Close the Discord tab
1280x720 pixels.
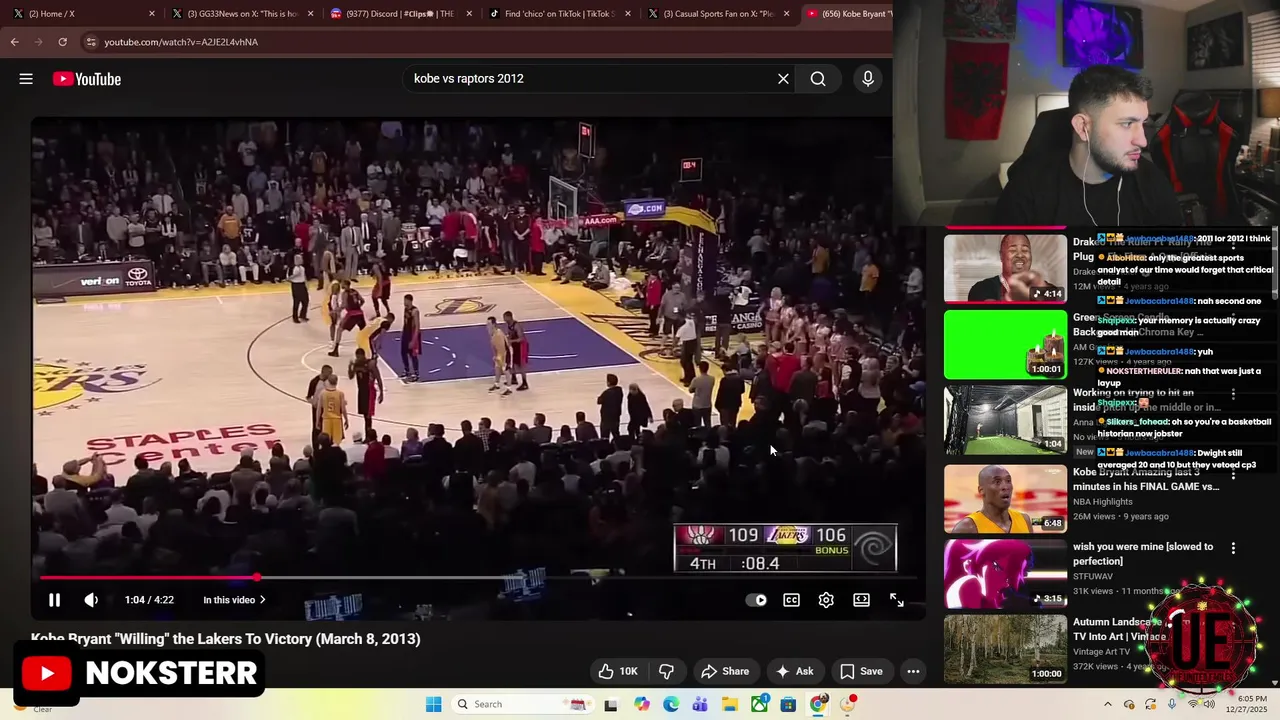click(x=469, y=14)
